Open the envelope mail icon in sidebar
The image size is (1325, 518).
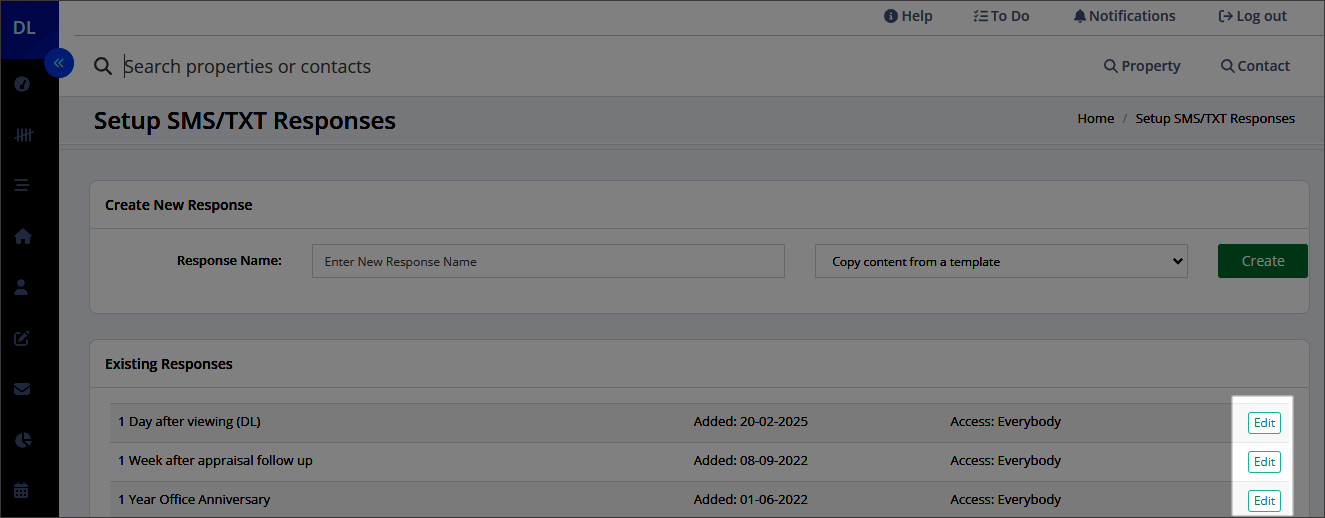click(x=22, y=389)
